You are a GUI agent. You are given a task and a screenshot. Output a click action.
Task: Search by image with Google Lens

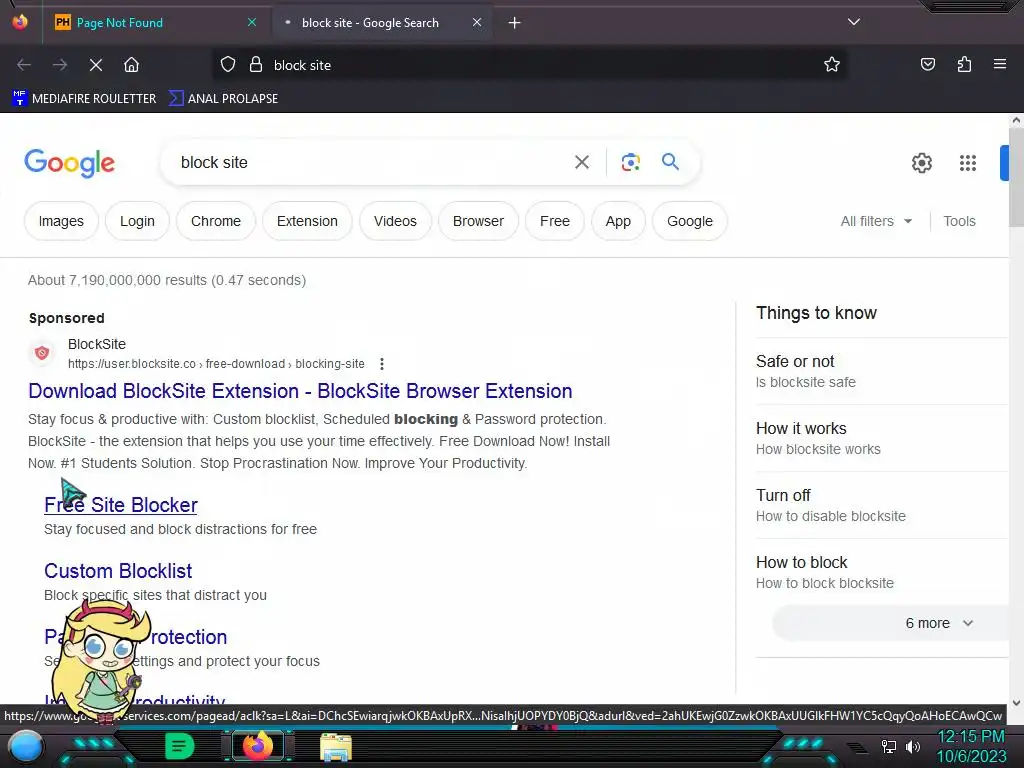pyautogui.click(x=630, y=162)
